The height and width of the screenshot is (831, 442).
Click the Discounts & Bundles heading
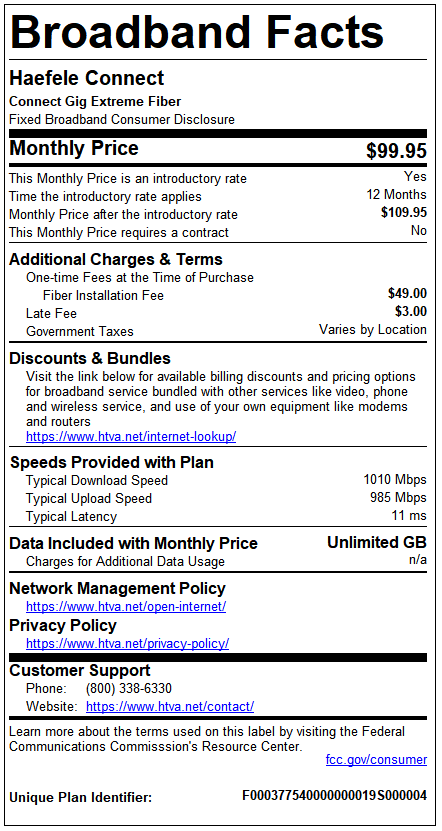tap(90, 358)
